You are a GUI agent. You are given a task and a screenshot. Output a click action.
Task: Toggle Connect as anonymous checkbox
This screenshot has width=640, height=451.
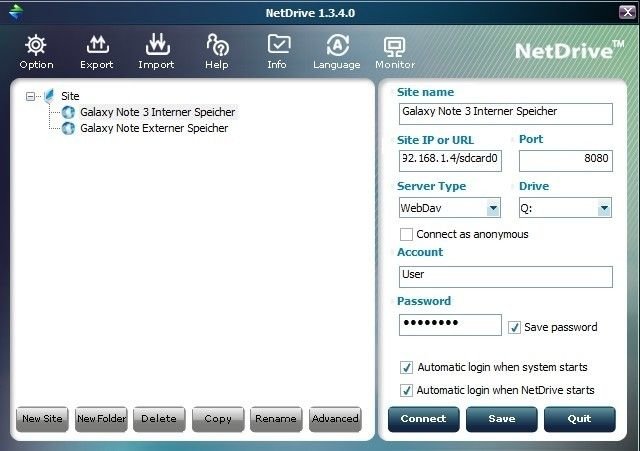(x=406, y=235)
